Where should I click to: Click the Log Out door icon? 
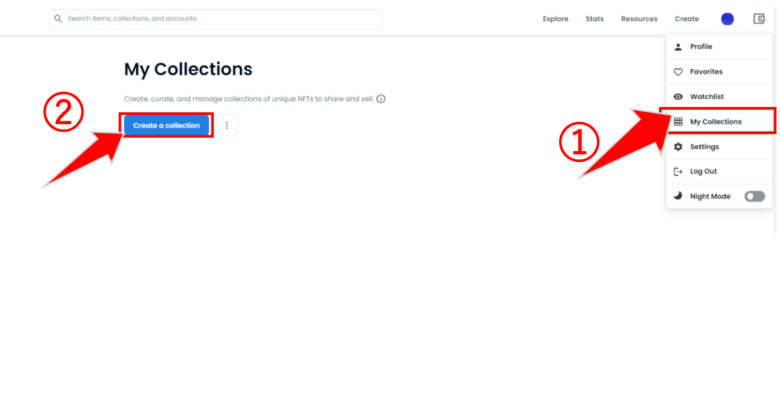click(x=678, y=172)
